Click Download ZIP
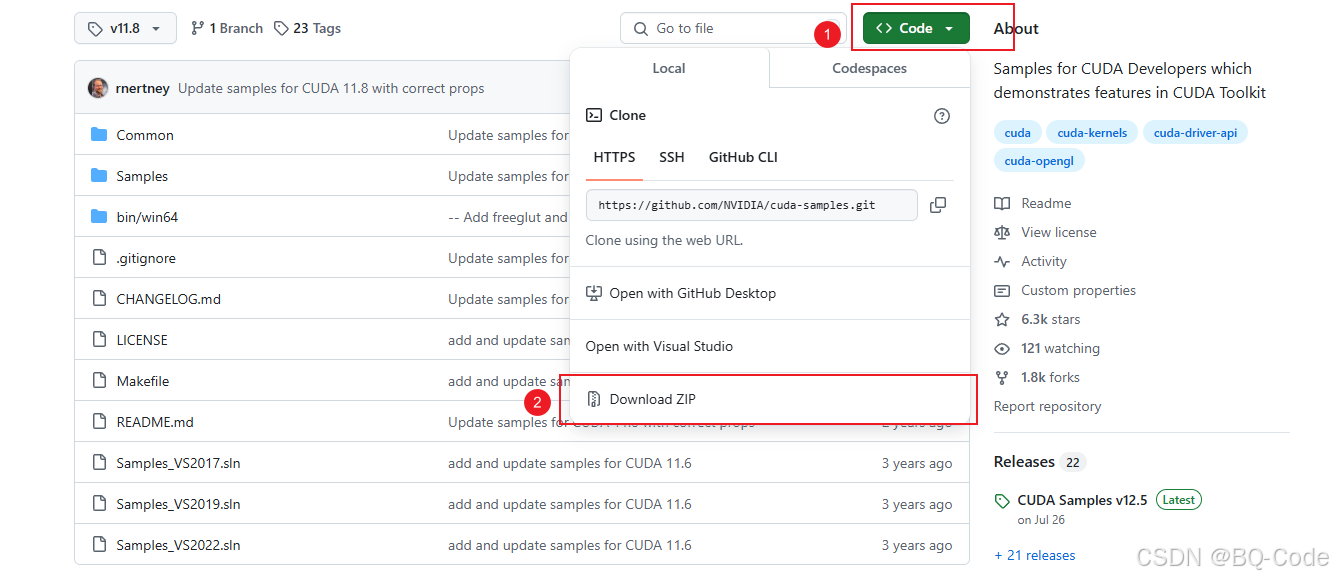Viewport: 1333px width, 579px height. point(769,399)
